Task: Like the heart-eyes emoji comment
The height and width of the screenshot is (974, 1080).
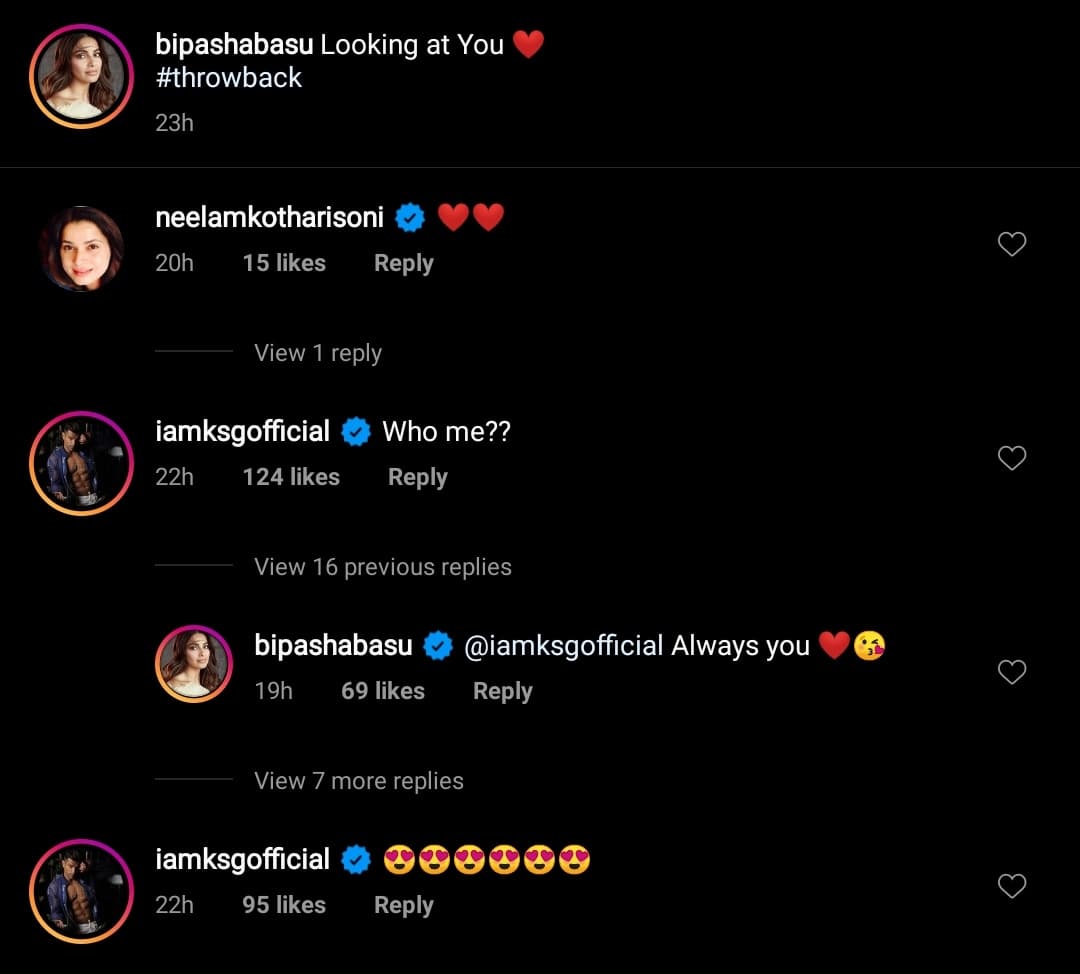Action: (1012, 886)
